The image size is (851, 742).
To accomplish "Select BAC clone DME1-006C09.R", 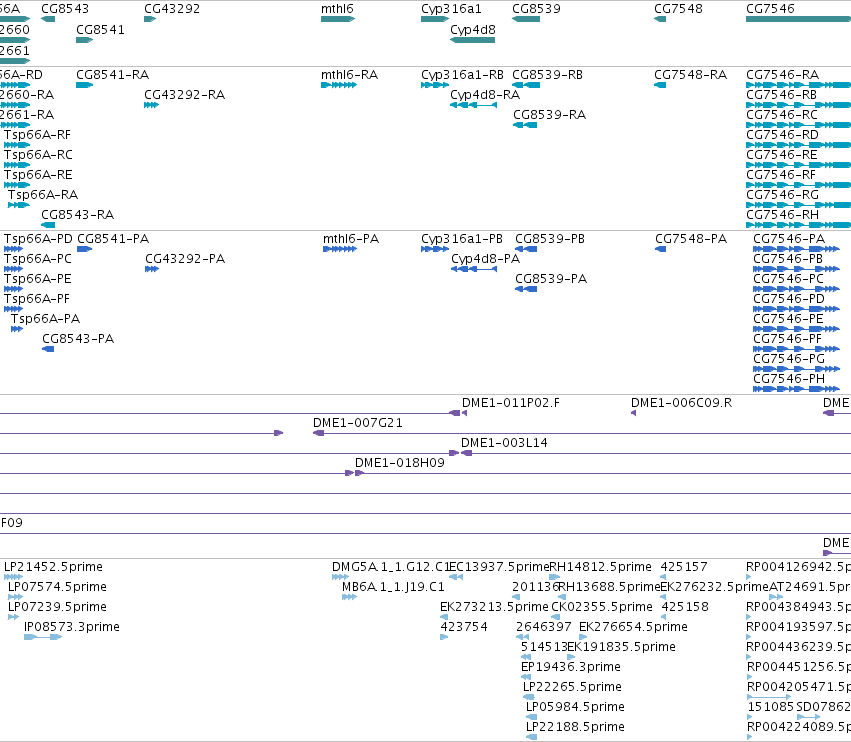I will [681, 403].
